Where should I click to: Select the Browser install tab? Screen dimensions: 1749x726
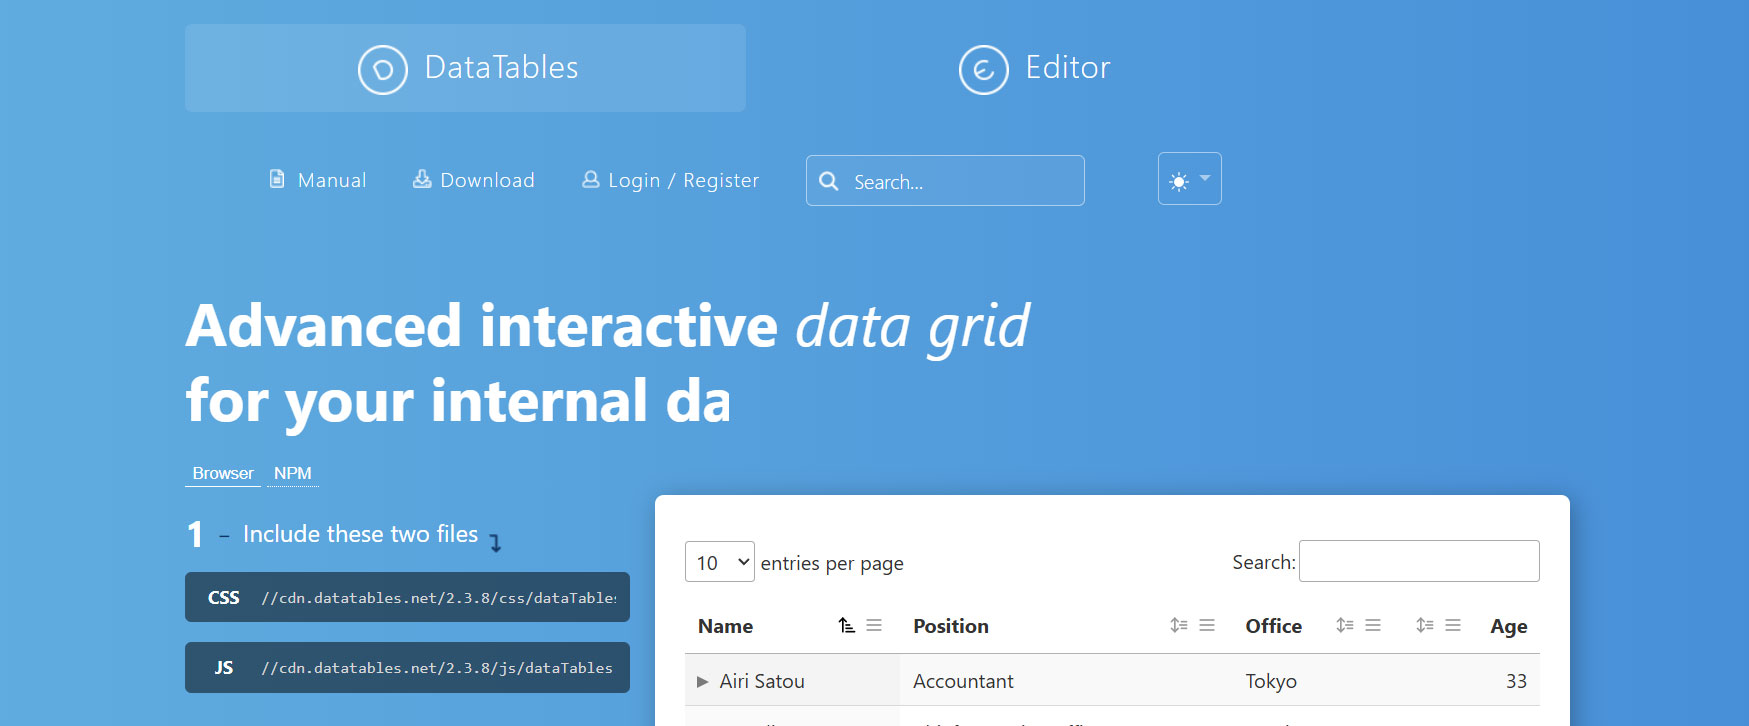(x=223, y=473)
